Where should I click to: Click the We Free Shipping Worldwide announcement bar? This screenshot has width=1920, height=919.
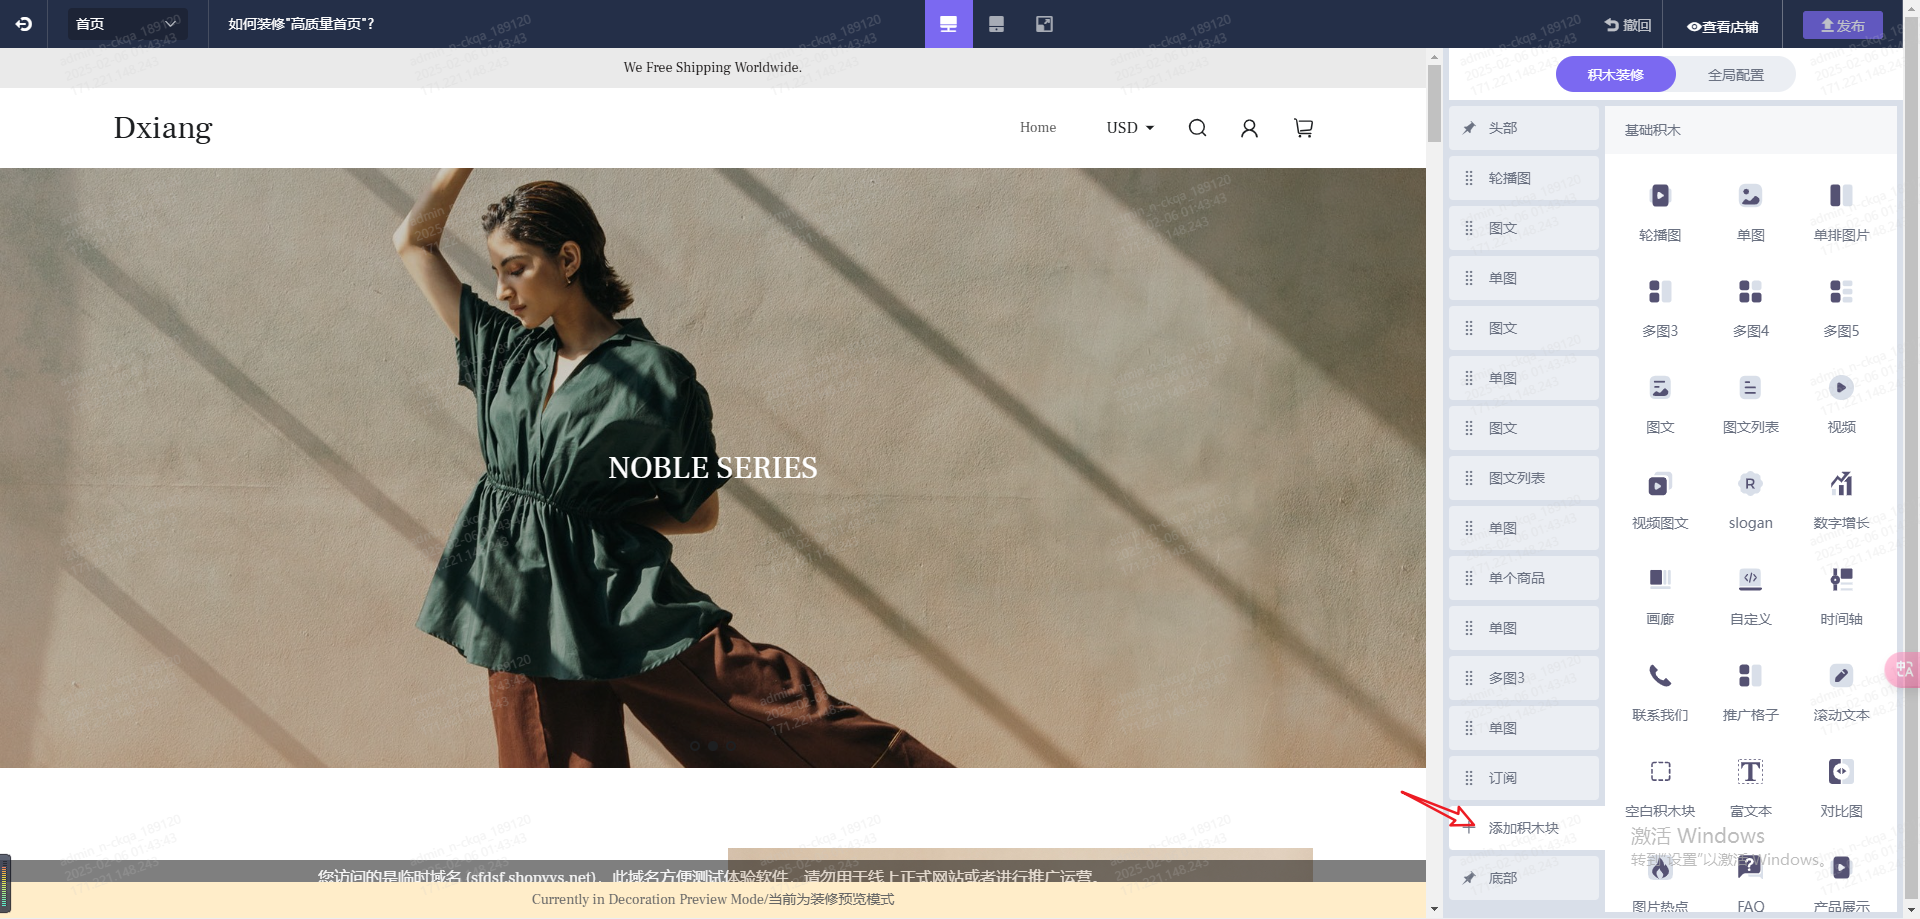click(x=713, y=67)
